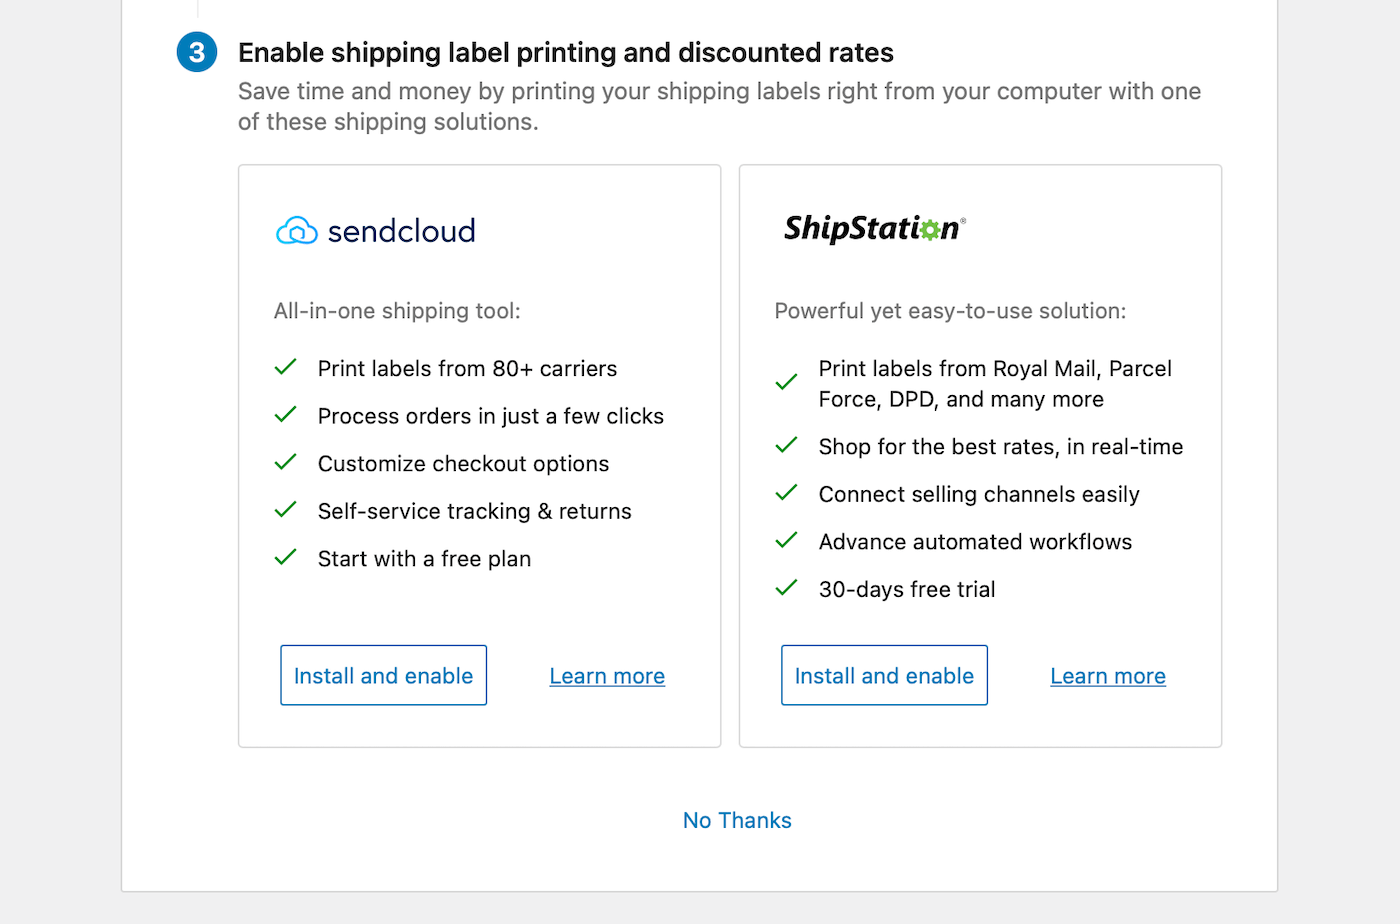The image size is (1400, 924).
Task: Click the Sendcloud cloud logo
Action: coord(296,231)
